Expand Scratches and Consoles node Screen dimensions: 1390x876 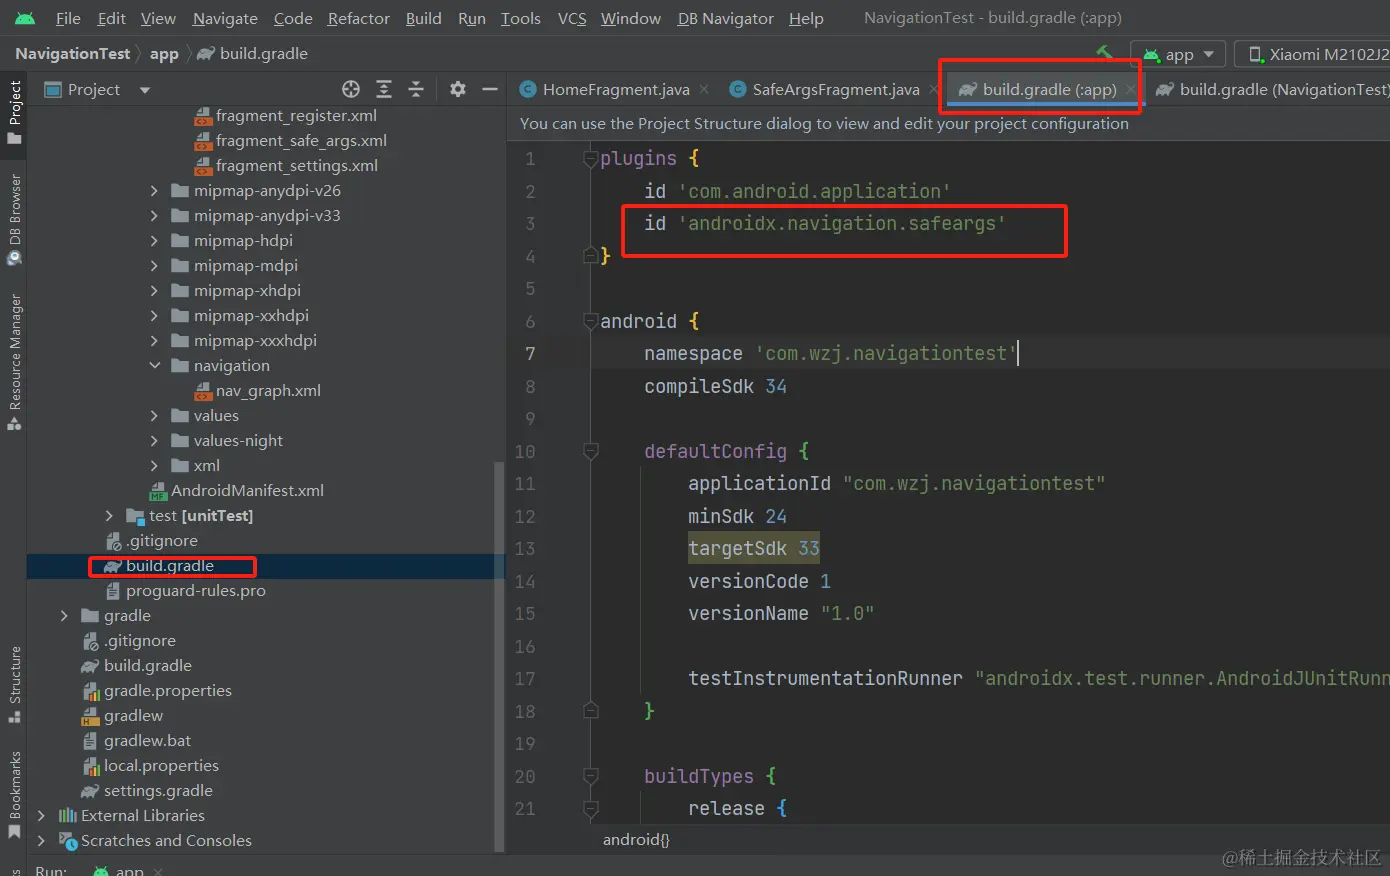click(41, 840)
